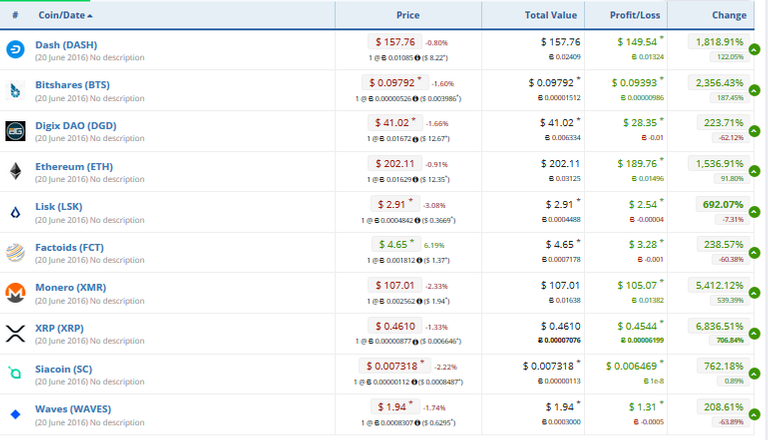Click the $ 157.76 price box for Dash
This screenshot has width=768, height=440.
pyautogui.click(x=395, y=42)
